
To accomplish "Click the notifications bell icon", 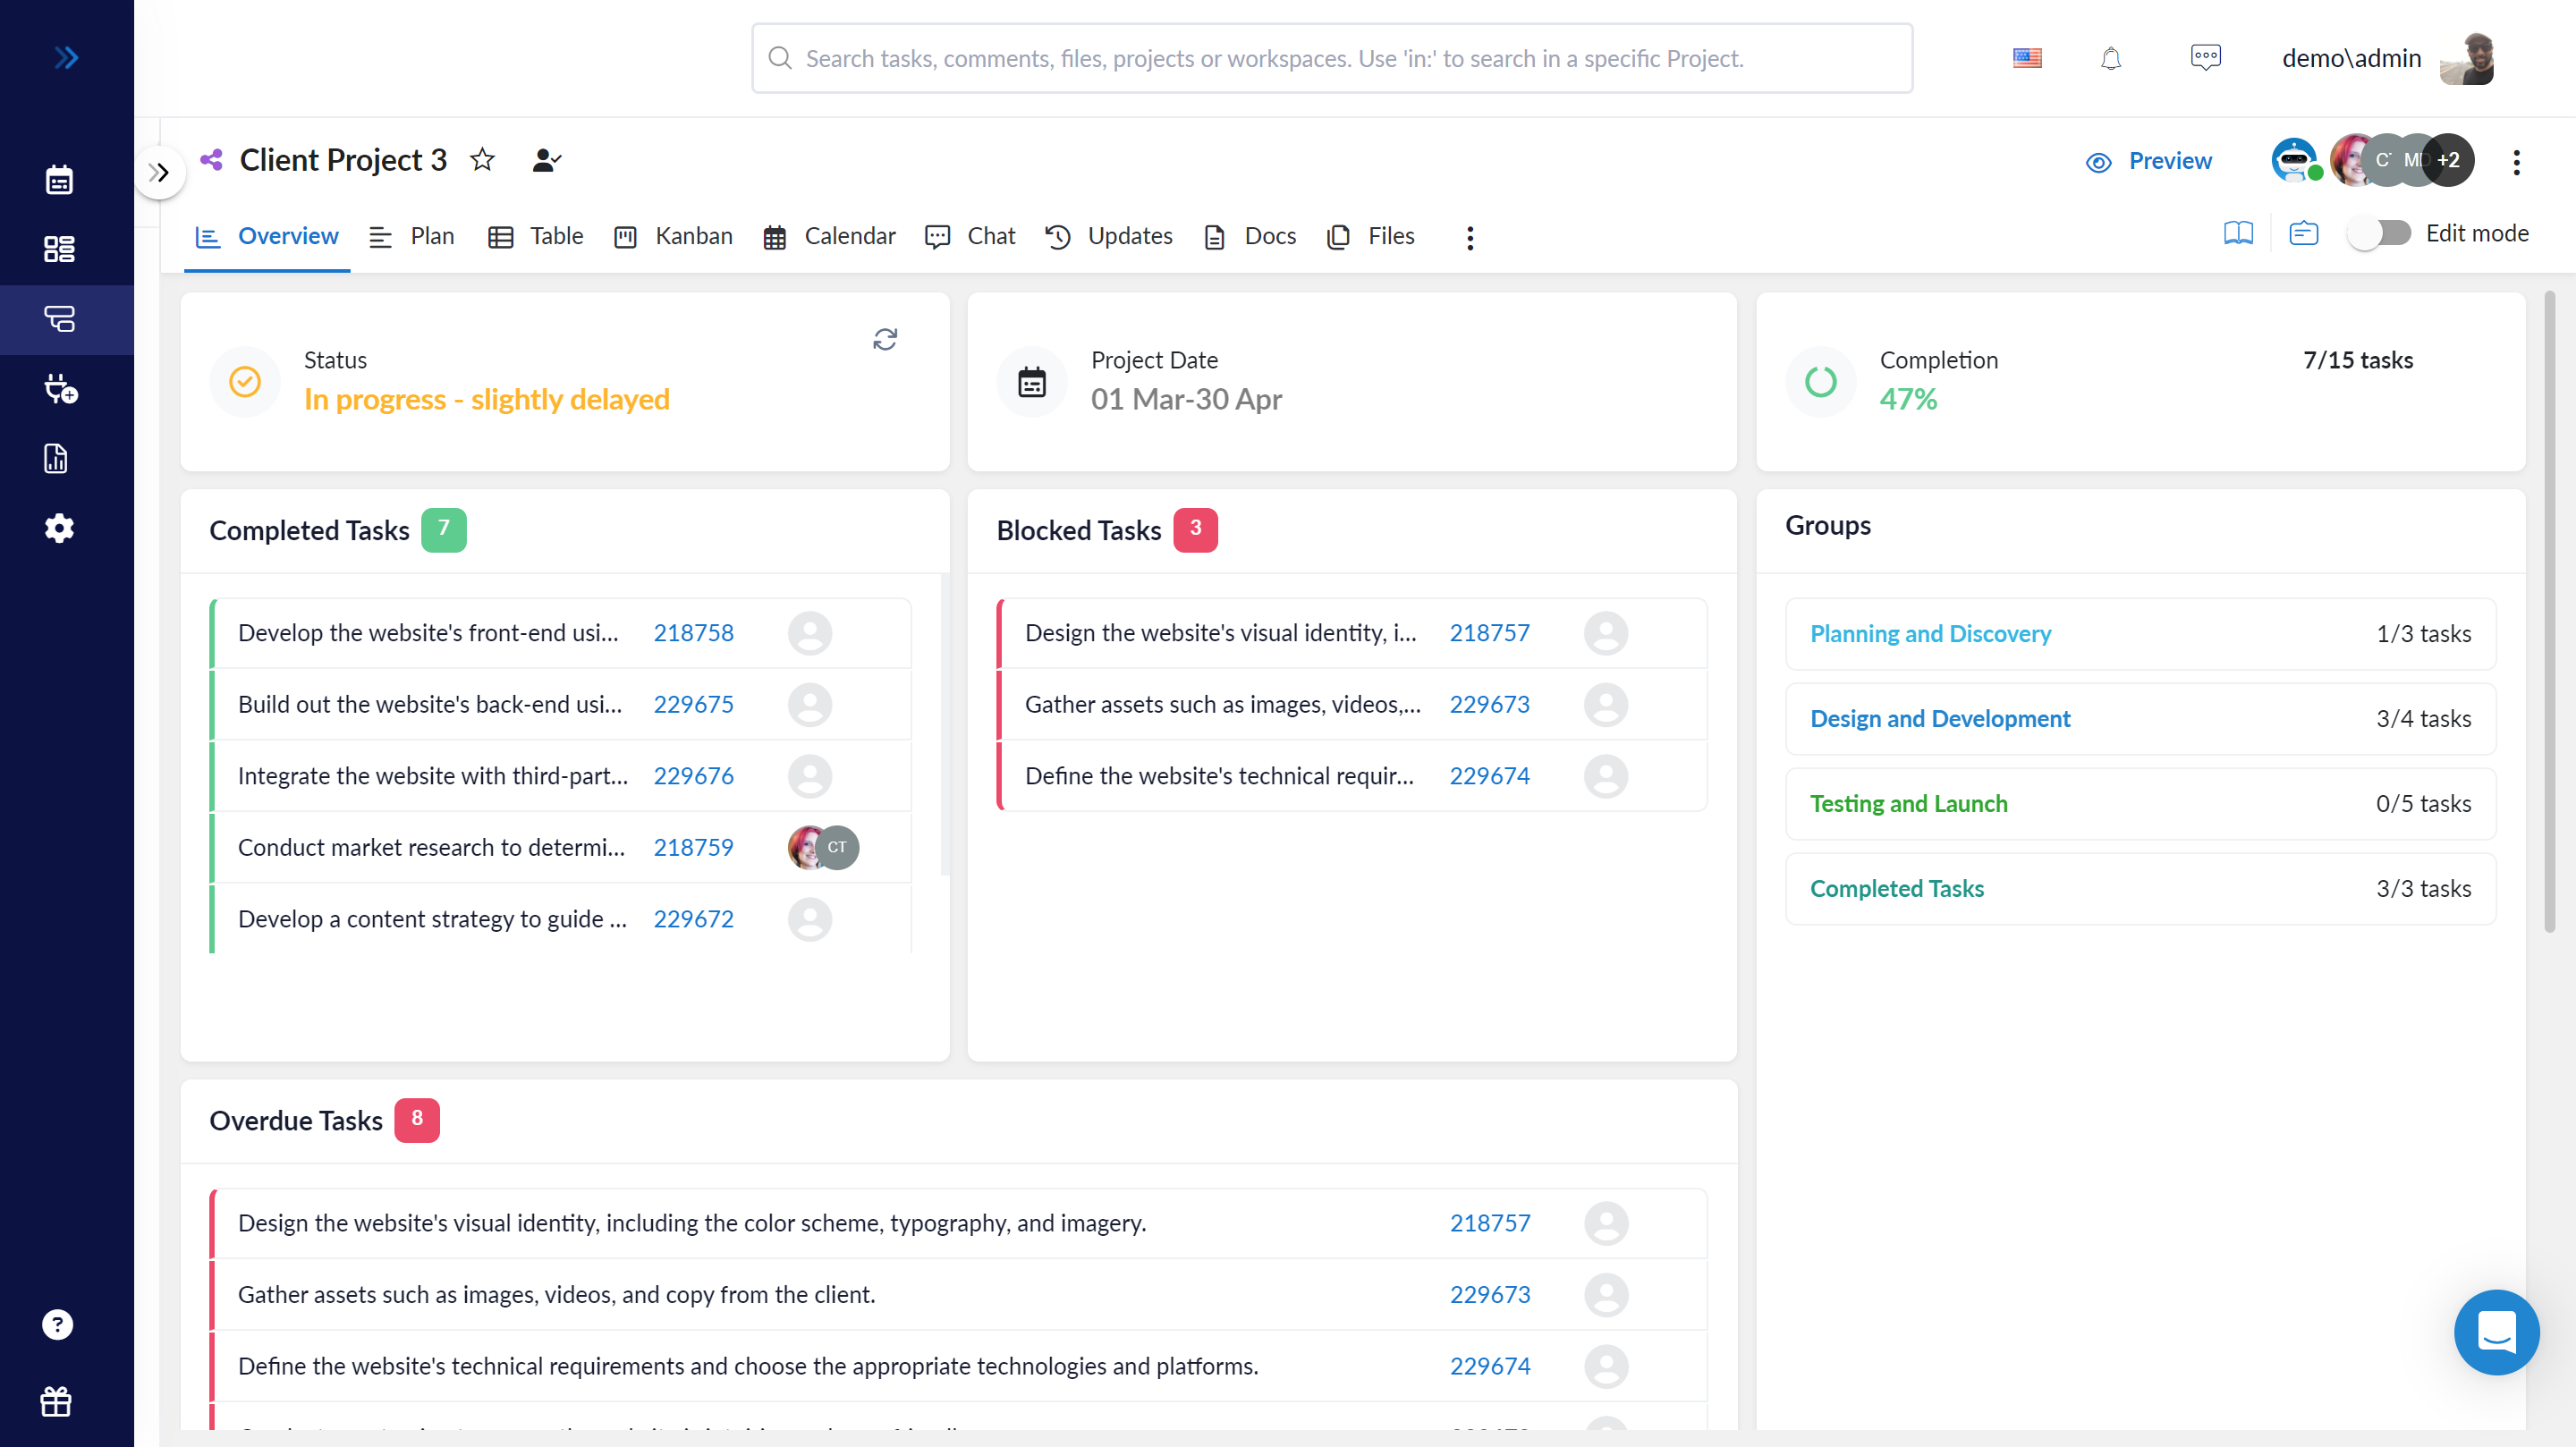I will (2114, 58).
